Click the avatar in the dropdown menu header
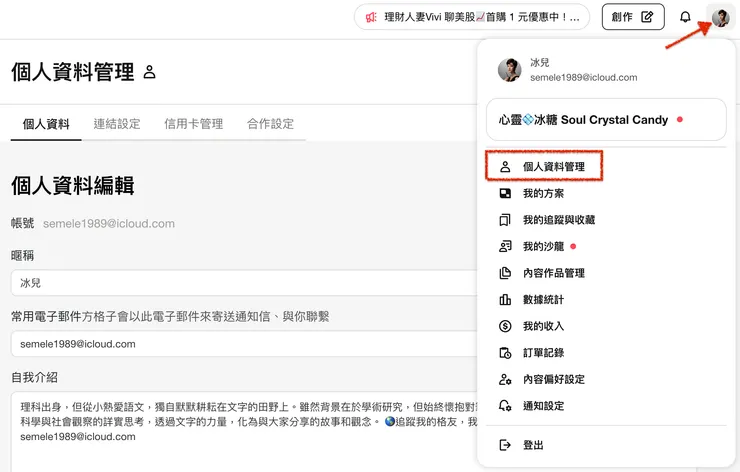This screenshot has width=740, height=472. pyautogui.click(x=510, y=70)
